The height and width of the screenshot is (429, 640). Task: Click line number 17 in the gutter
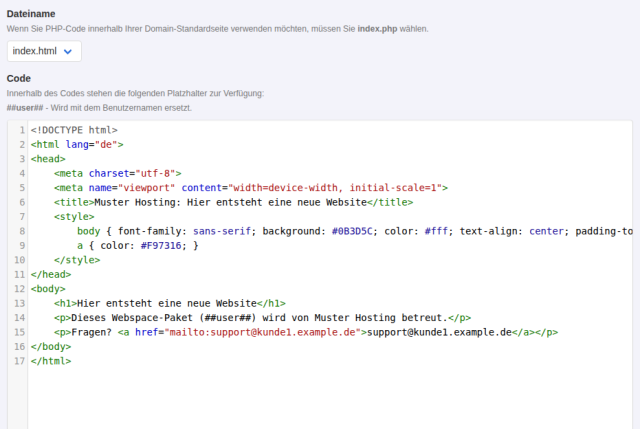(20, 361)
